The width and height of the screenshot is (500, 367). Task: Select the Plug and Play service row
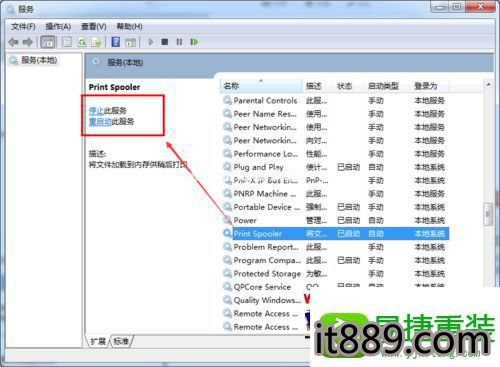pos(335,167)
